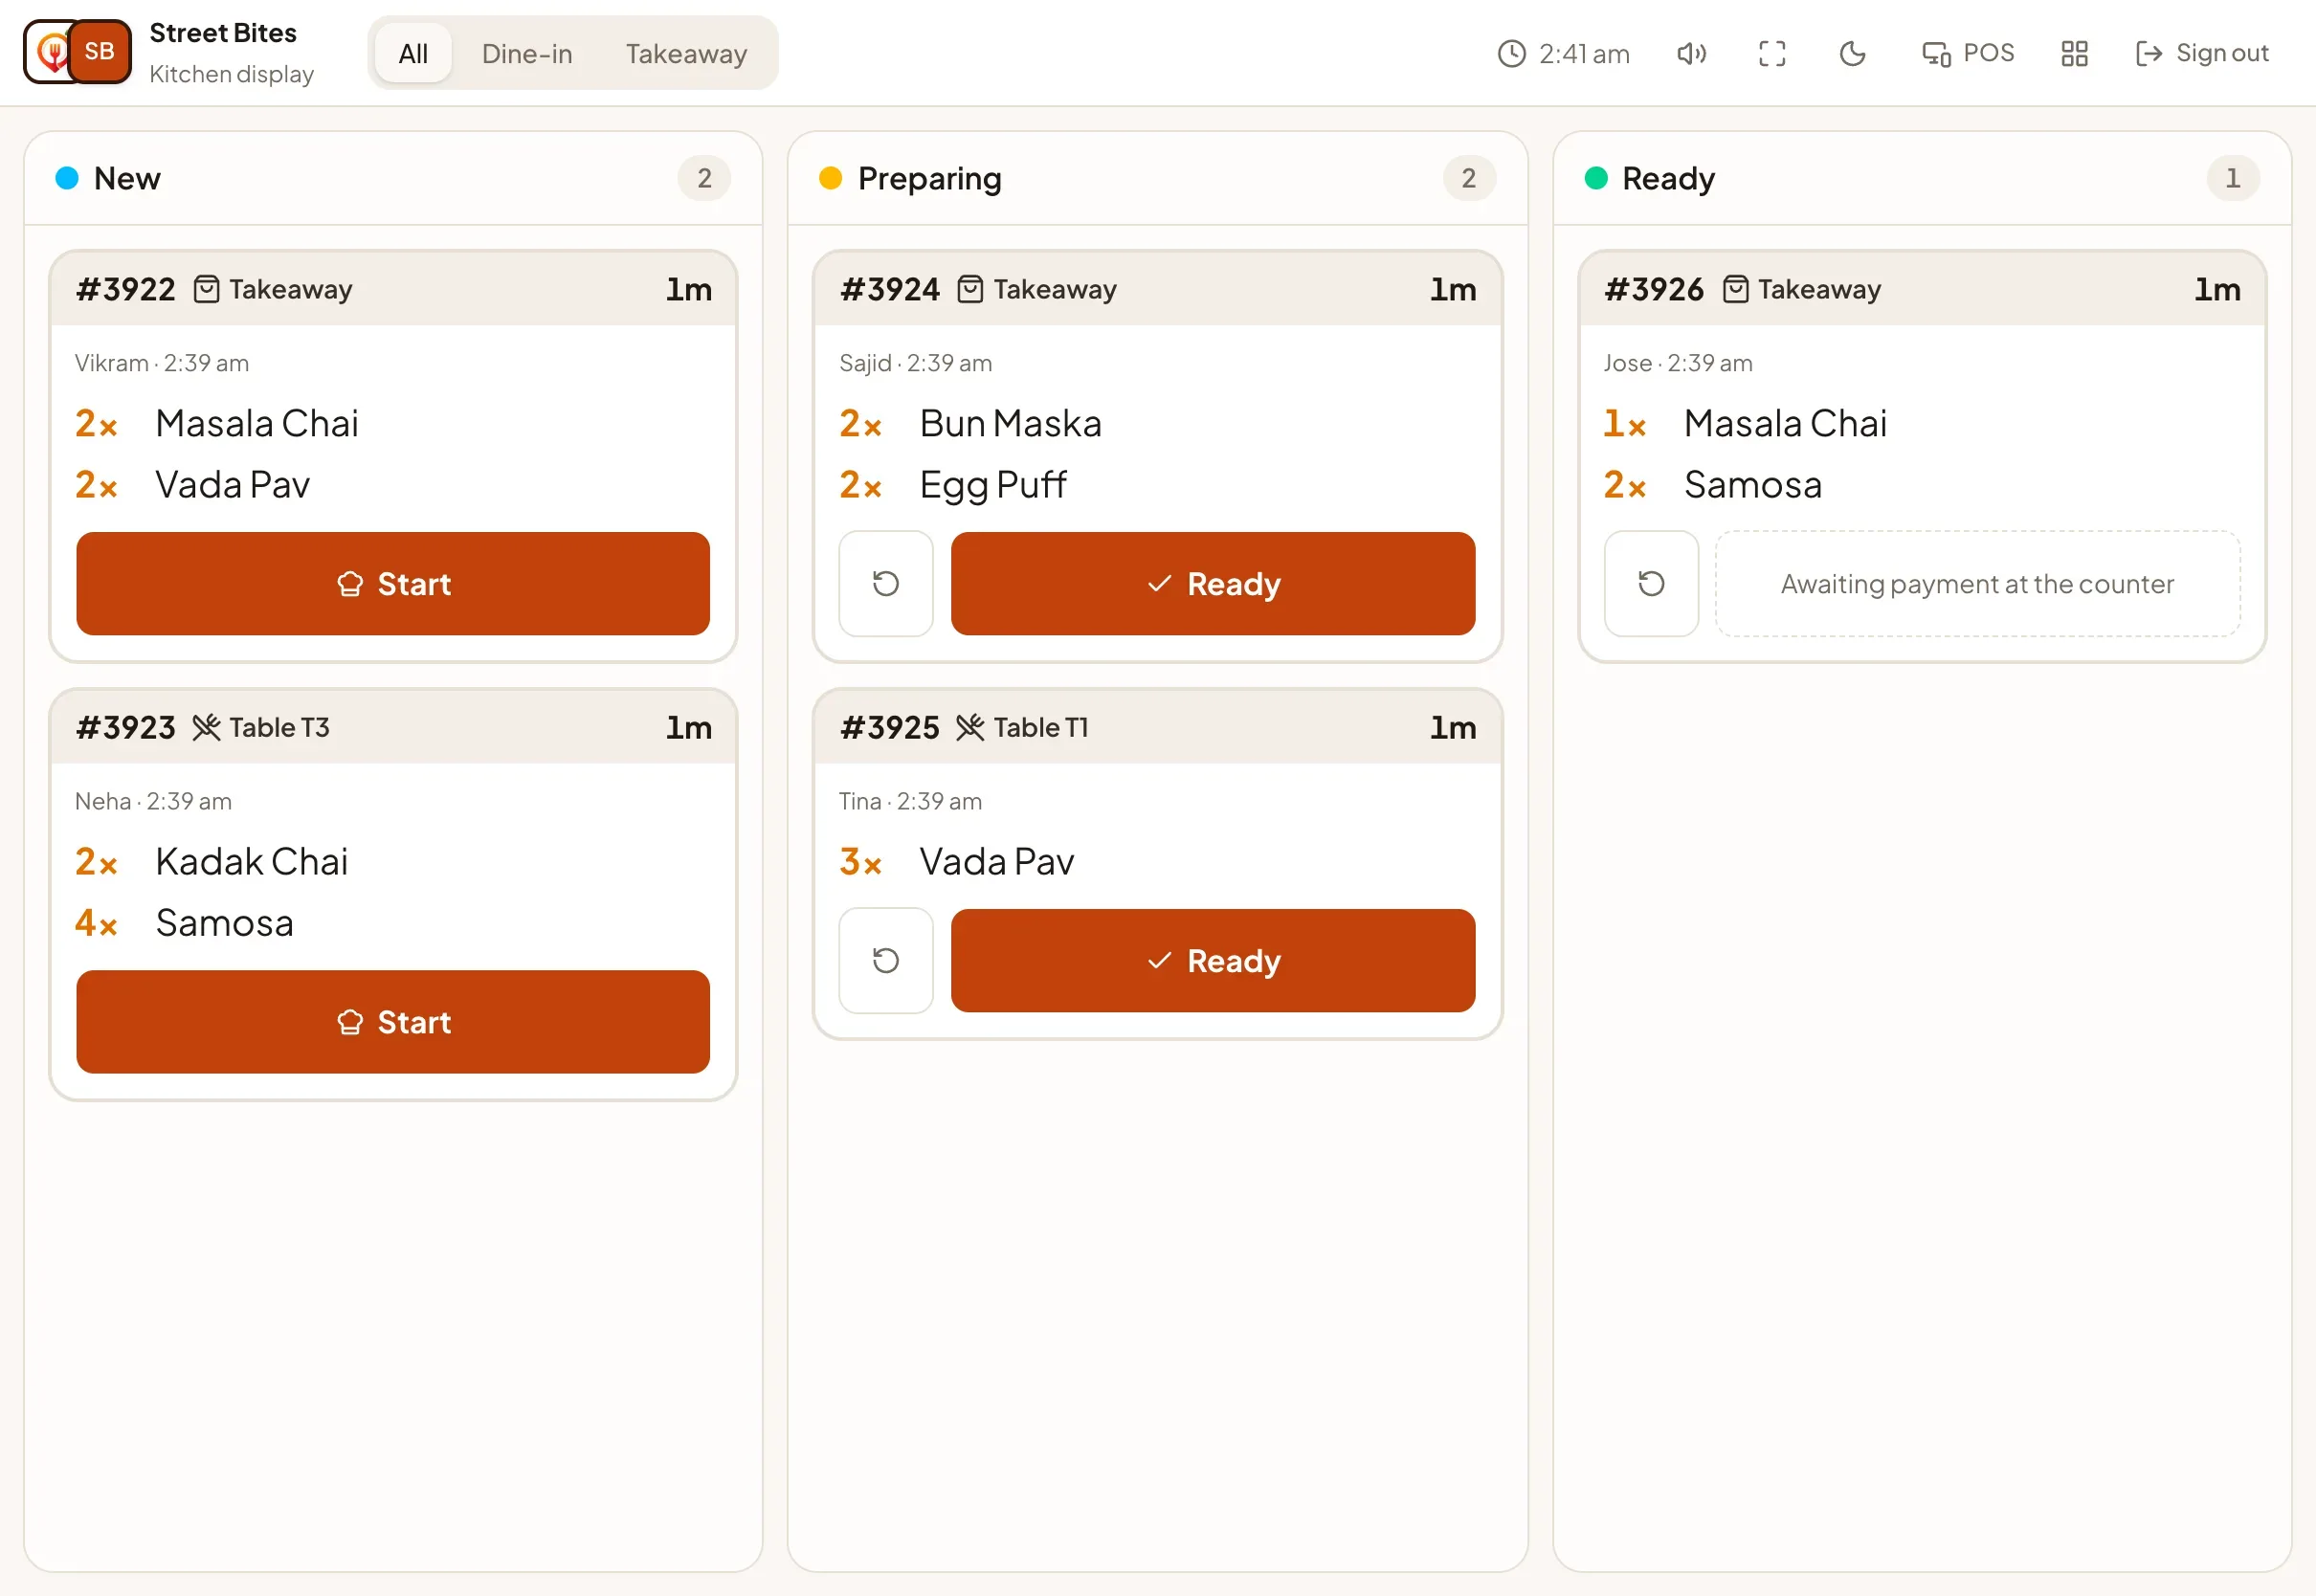Mark order #3924 as Ready
The image size is (2316, 1596).
[1213, 583]
